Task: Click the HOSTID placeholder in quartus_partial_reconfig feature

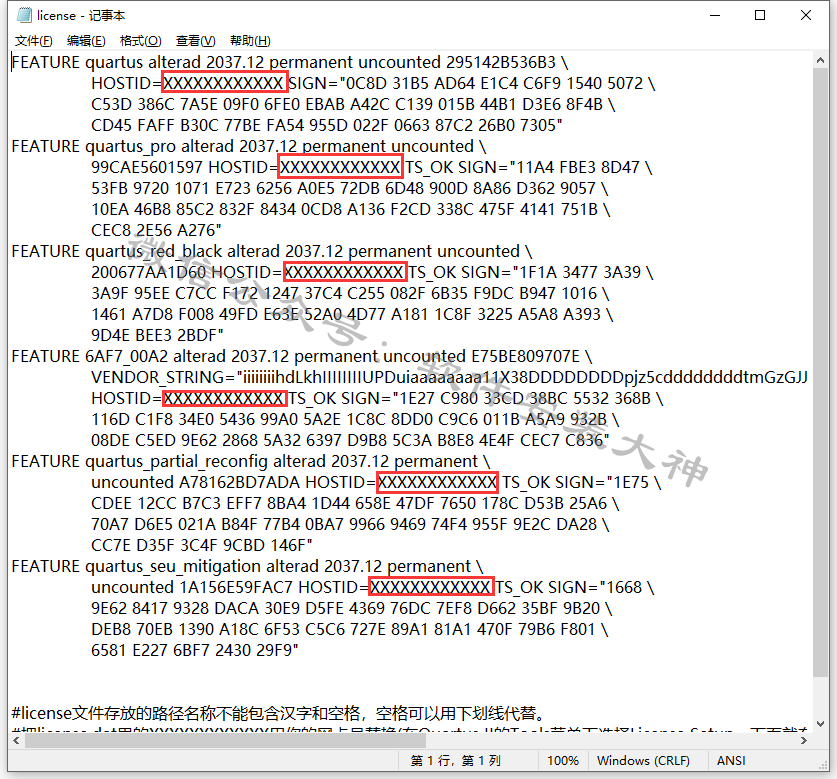Action: (437, 482)
